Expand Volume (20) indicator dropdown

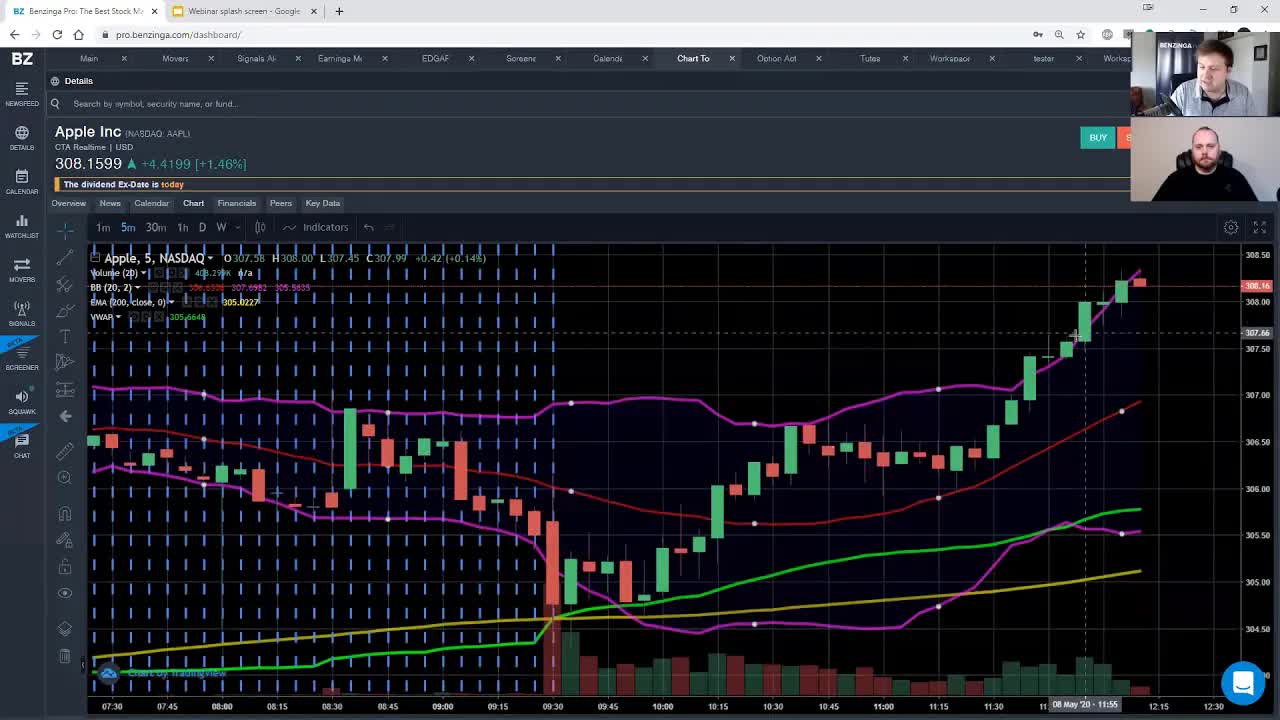(143, 273)
